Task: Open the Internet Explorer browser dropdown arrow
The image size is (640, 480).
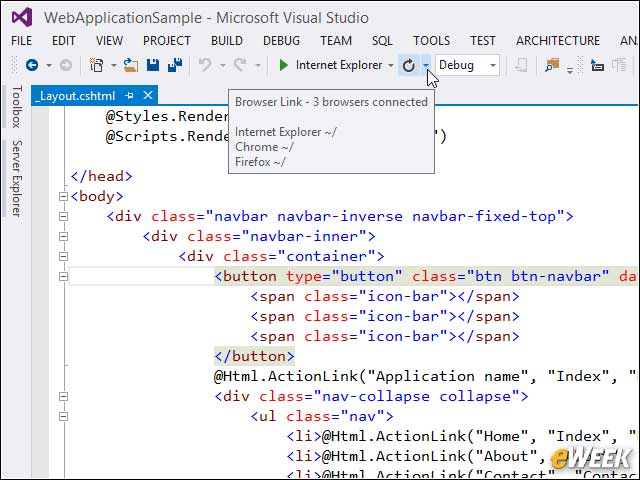Action: 391,65
